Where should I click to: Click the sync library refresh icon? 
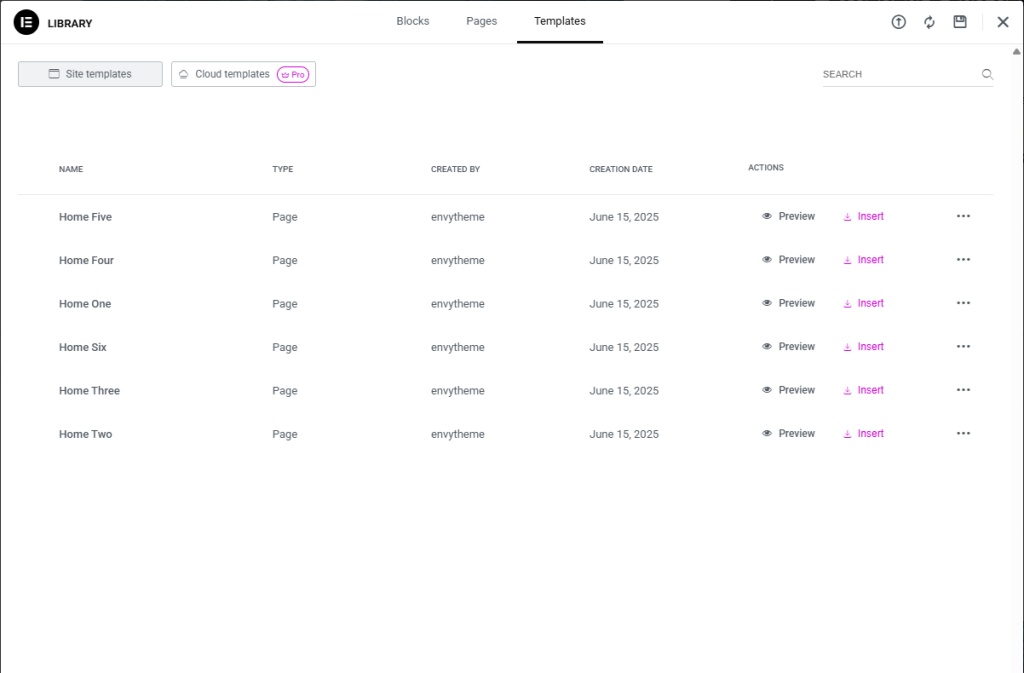[x=929, y=22]
